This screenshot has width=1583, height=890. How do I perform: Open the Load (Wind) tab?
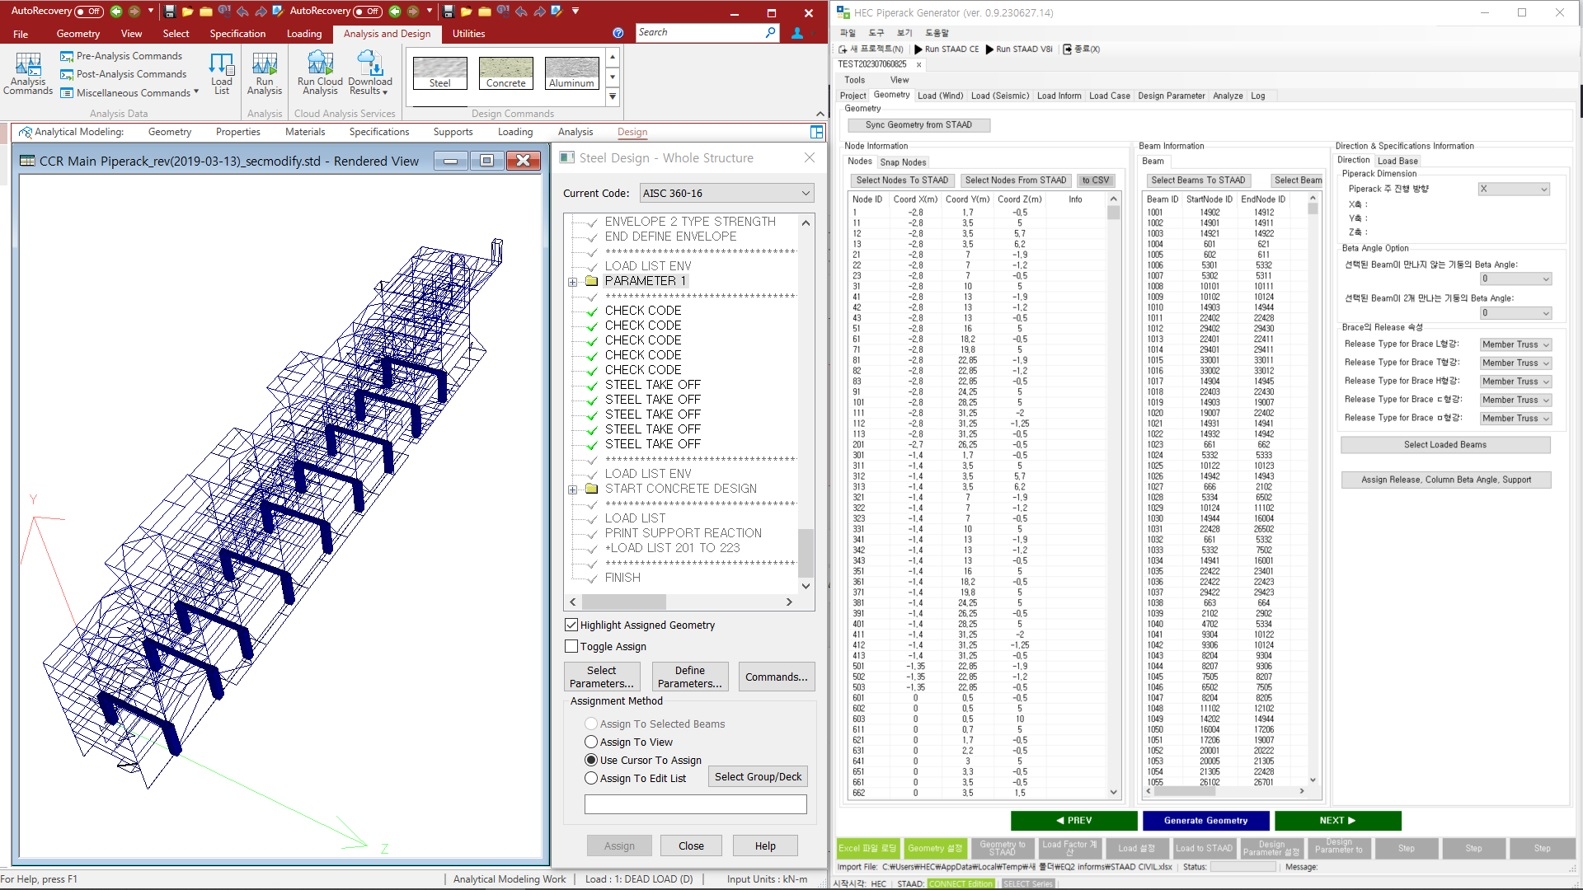coord(940,96)
